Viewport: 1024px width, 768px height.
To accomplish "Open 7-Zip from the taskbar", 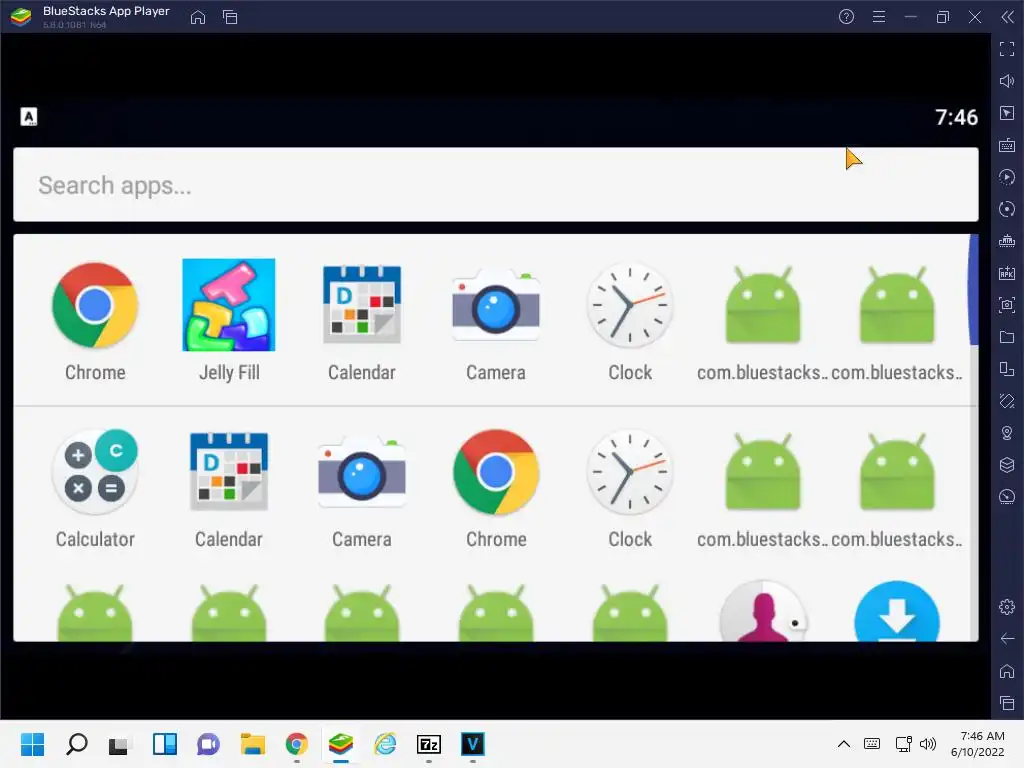I will [429, 744].
